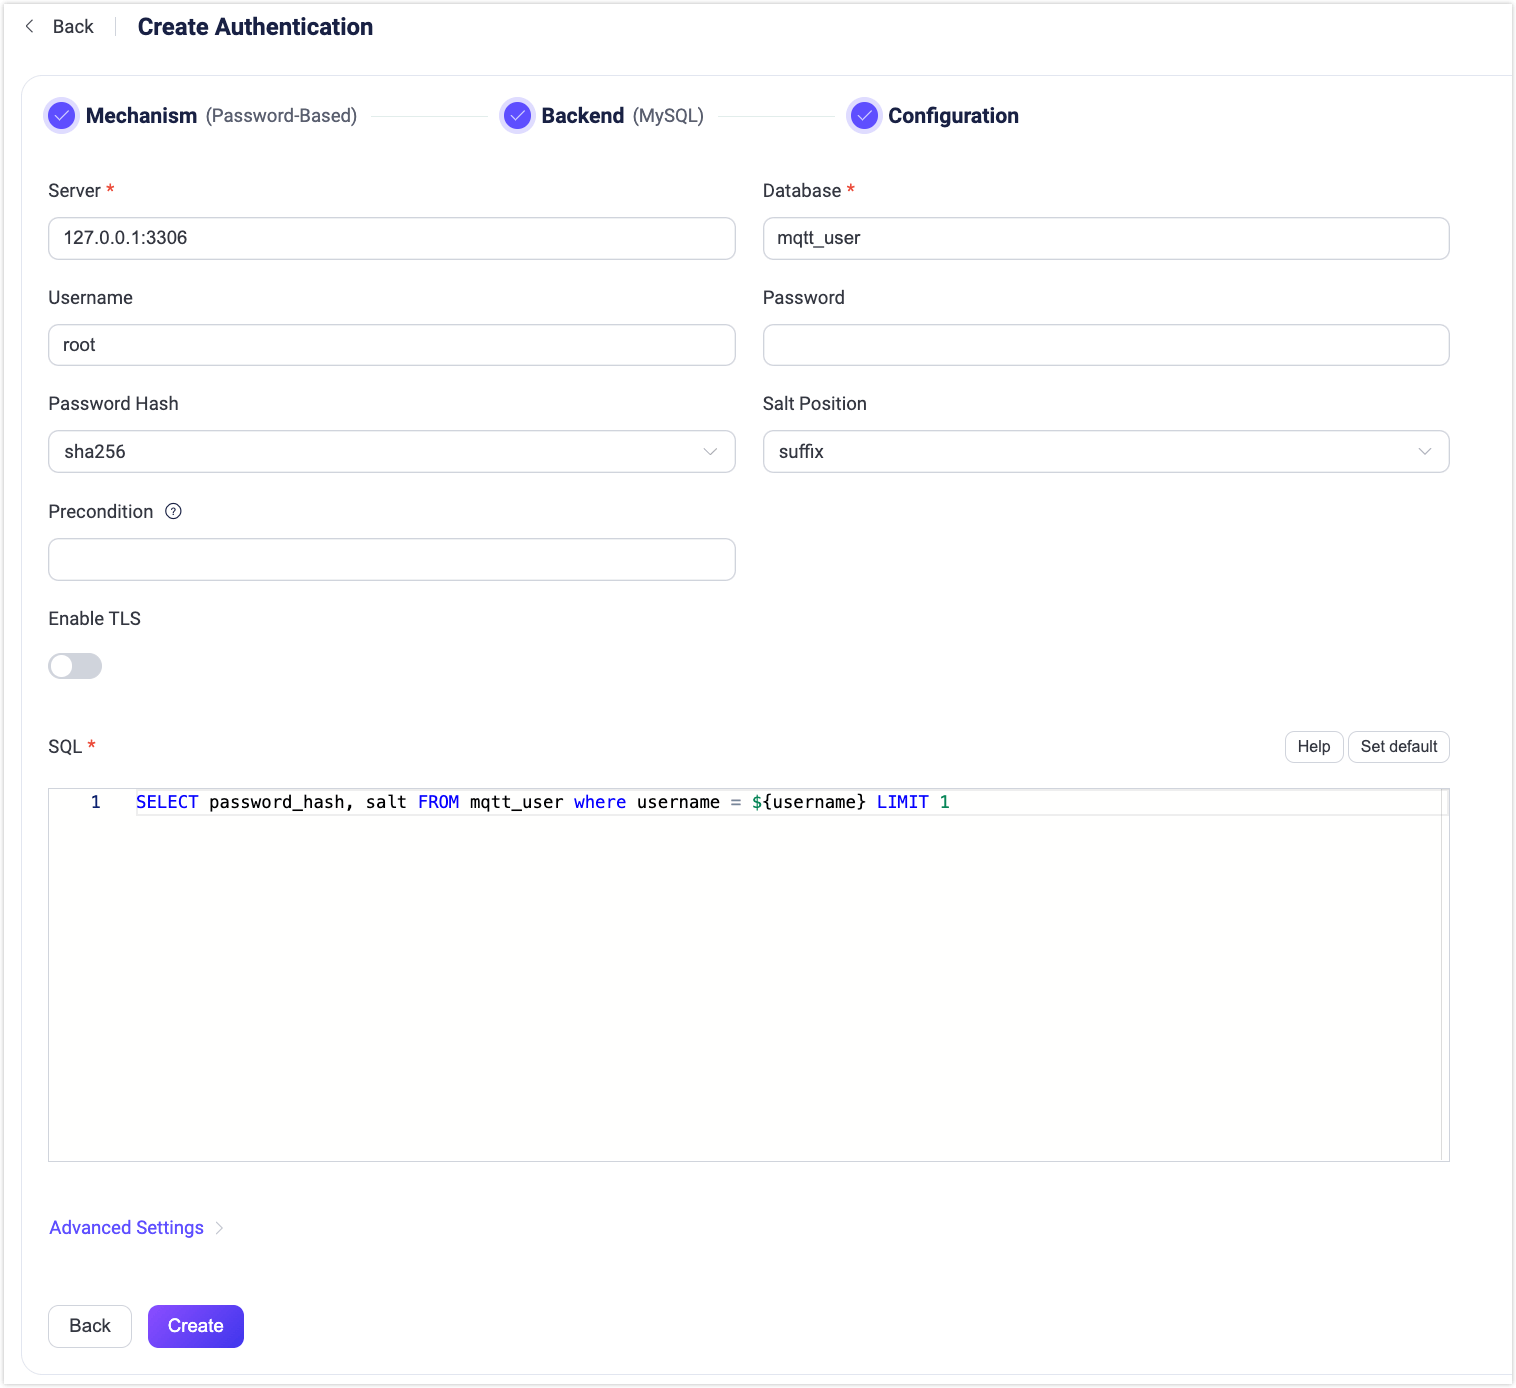Click the Mechanism step checkmark icon
The image size is (1516, 1388).
click(62, 116)
